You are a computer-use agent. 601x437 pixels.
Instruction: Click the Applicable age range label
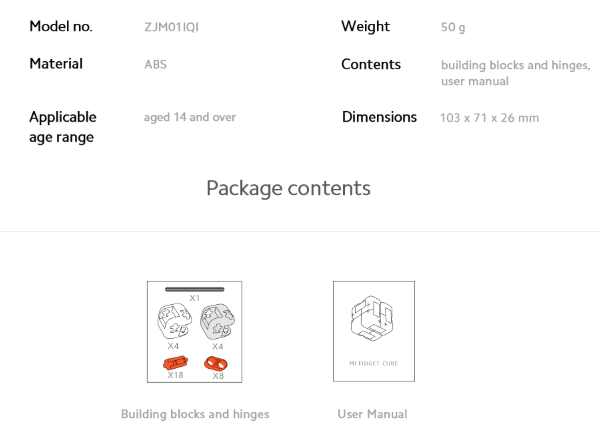point(63,127)
